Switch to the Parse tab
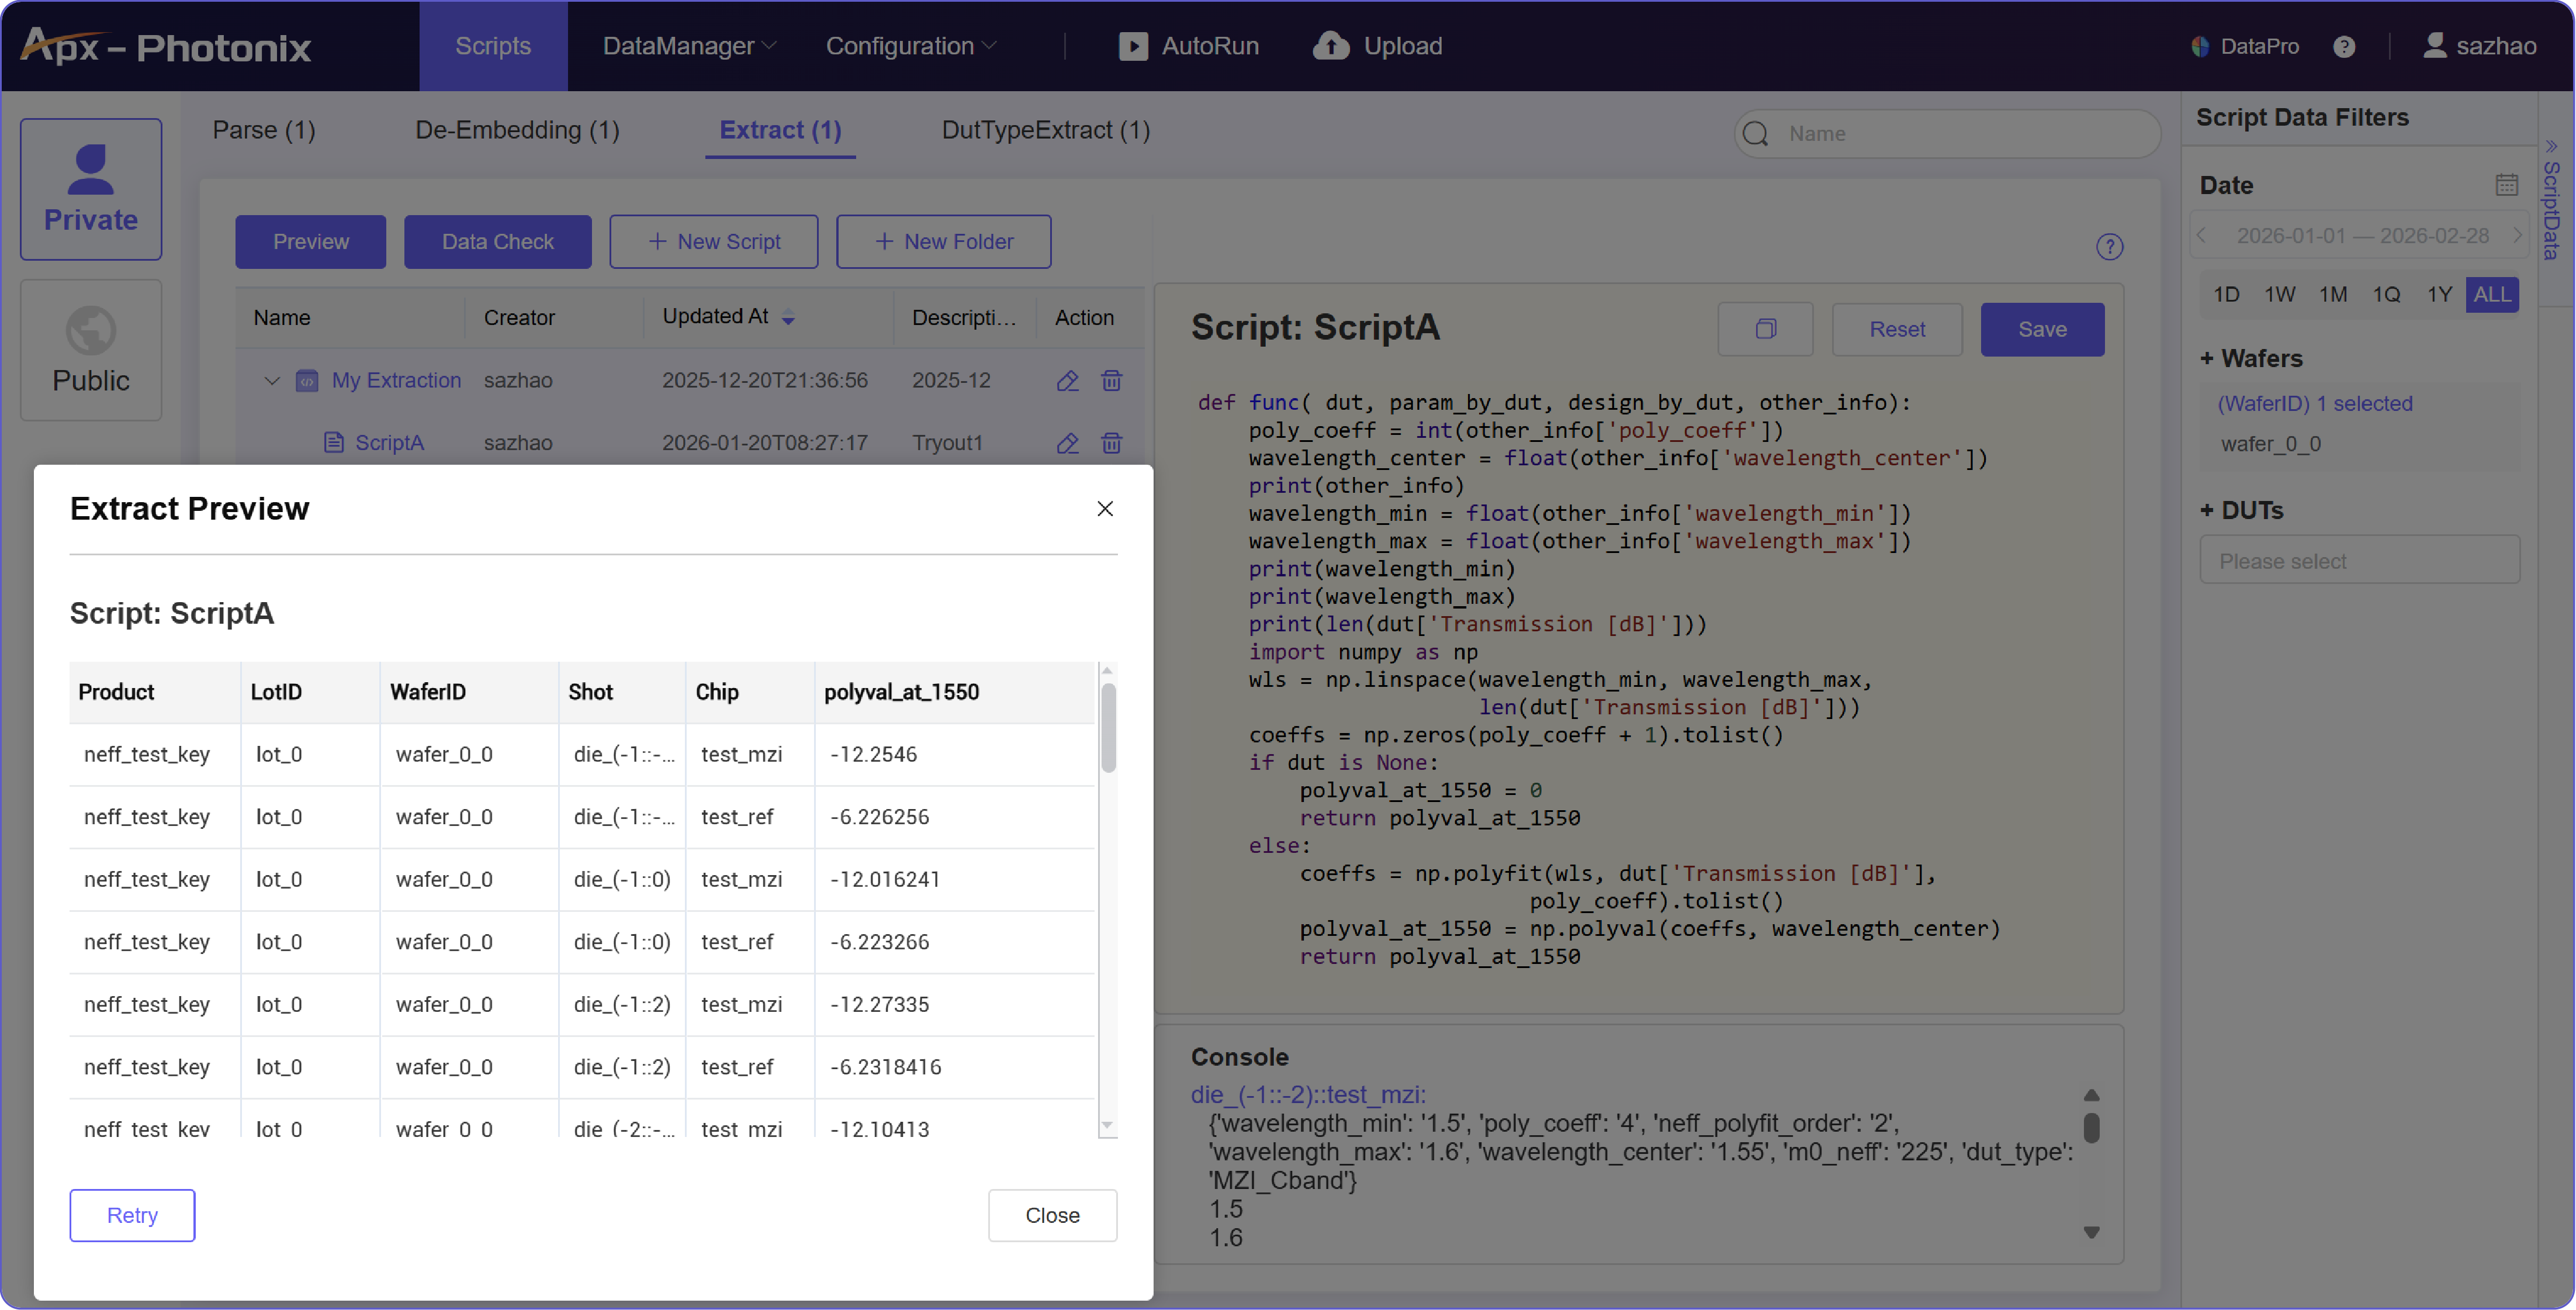2576x1310 pixels. 263,130
